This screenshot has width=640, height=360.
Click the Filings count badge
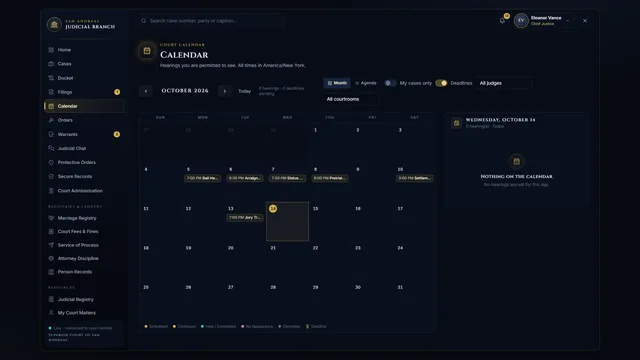[117, 92]
